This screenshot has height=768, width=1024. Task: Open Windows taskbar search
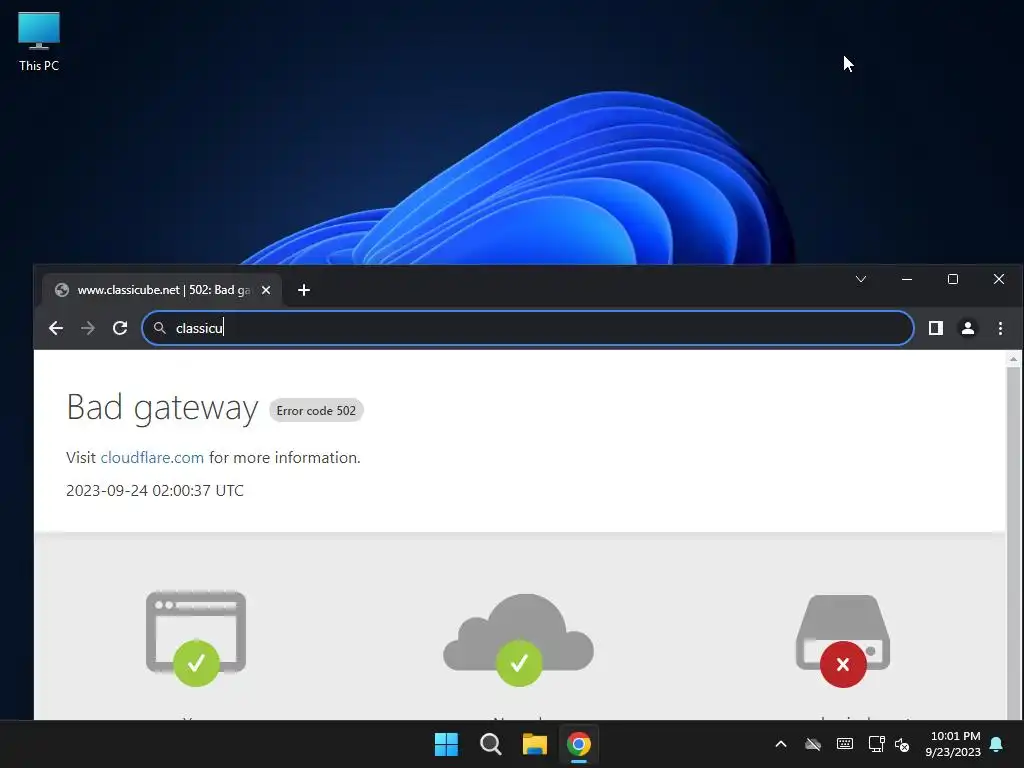[x=490, y=744]
